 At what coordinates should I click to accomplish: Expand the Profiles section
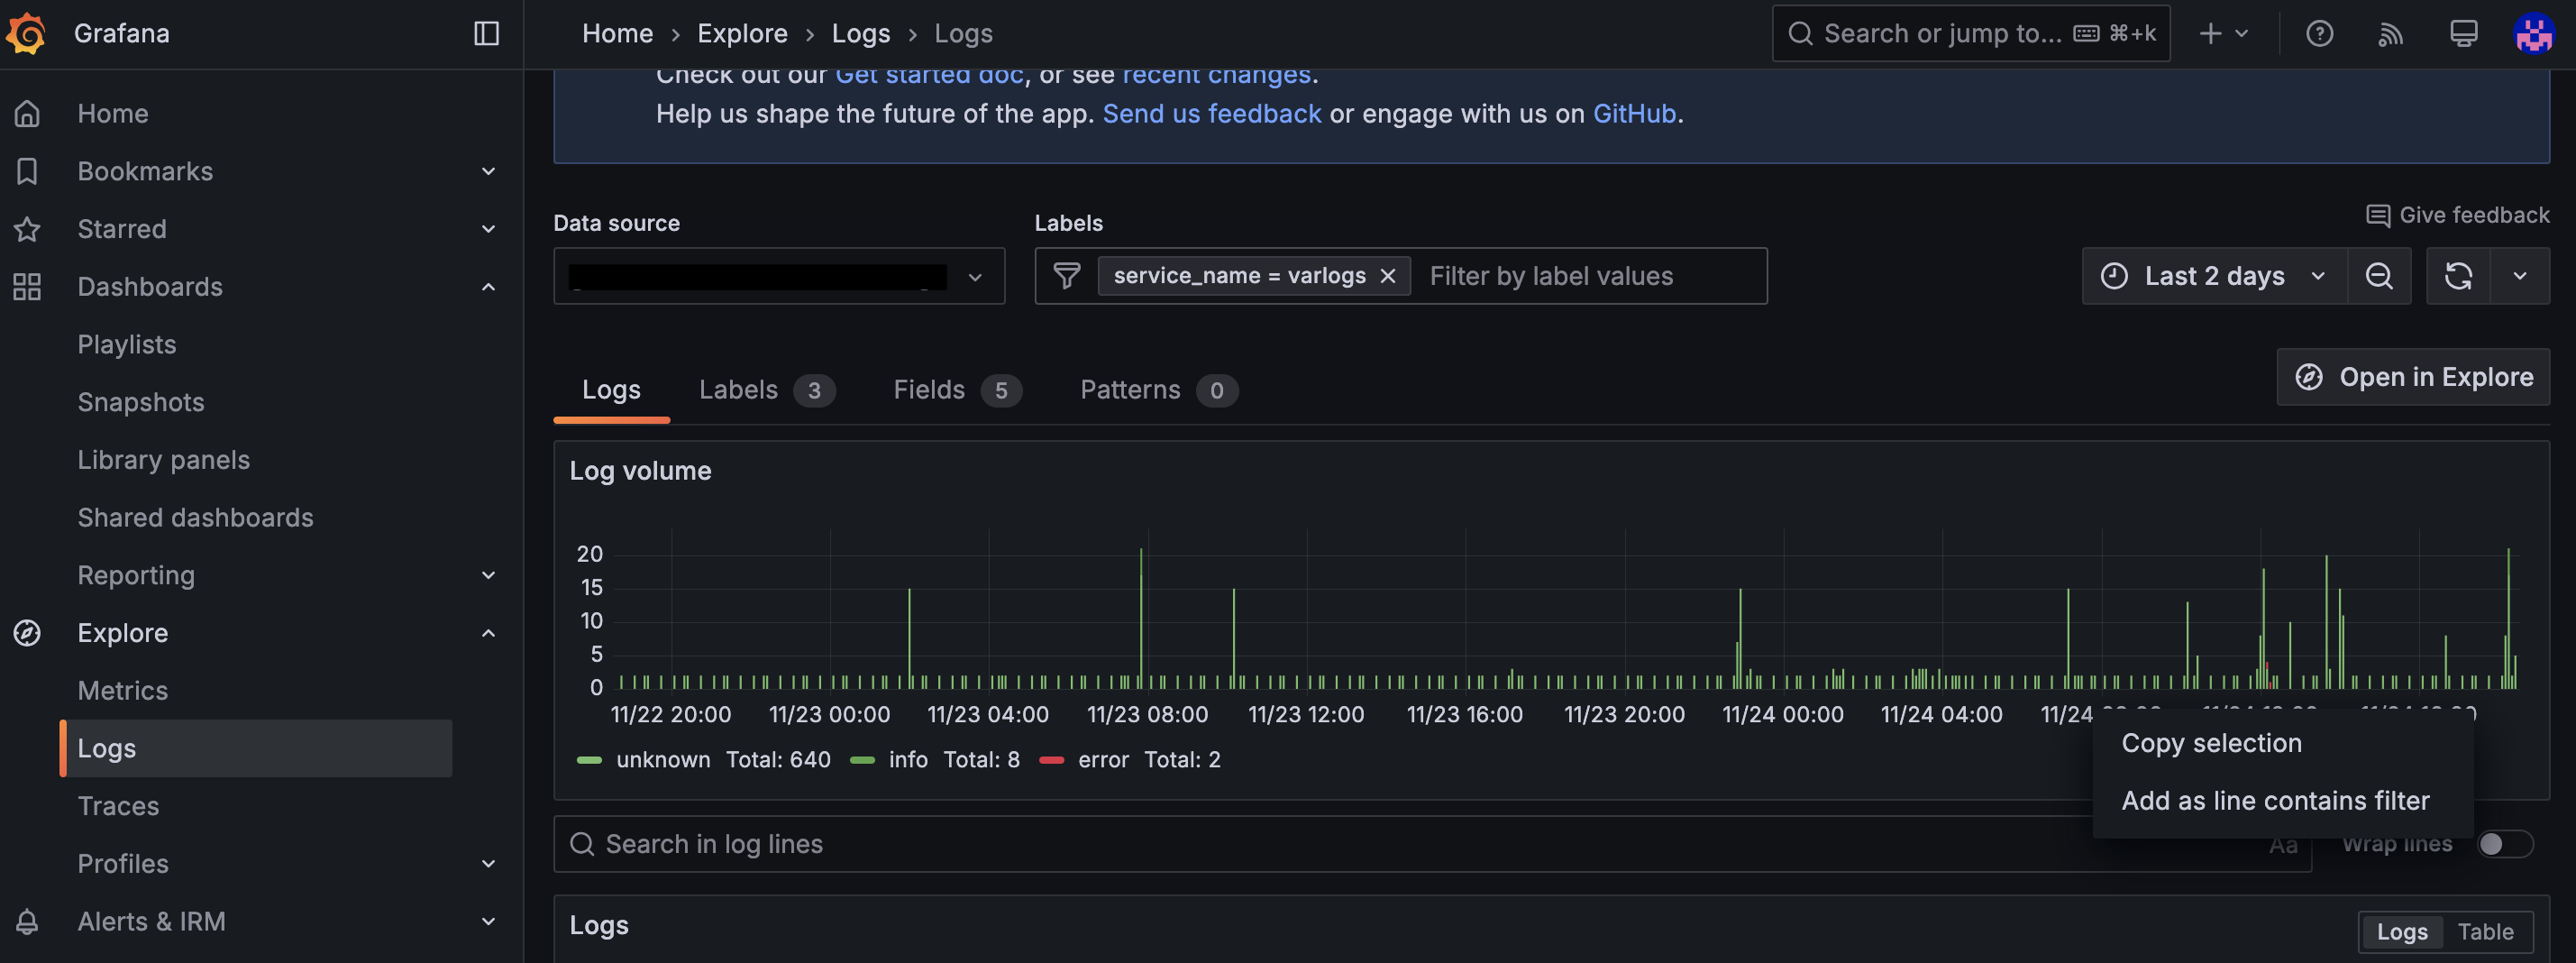[x=488, y=863]
